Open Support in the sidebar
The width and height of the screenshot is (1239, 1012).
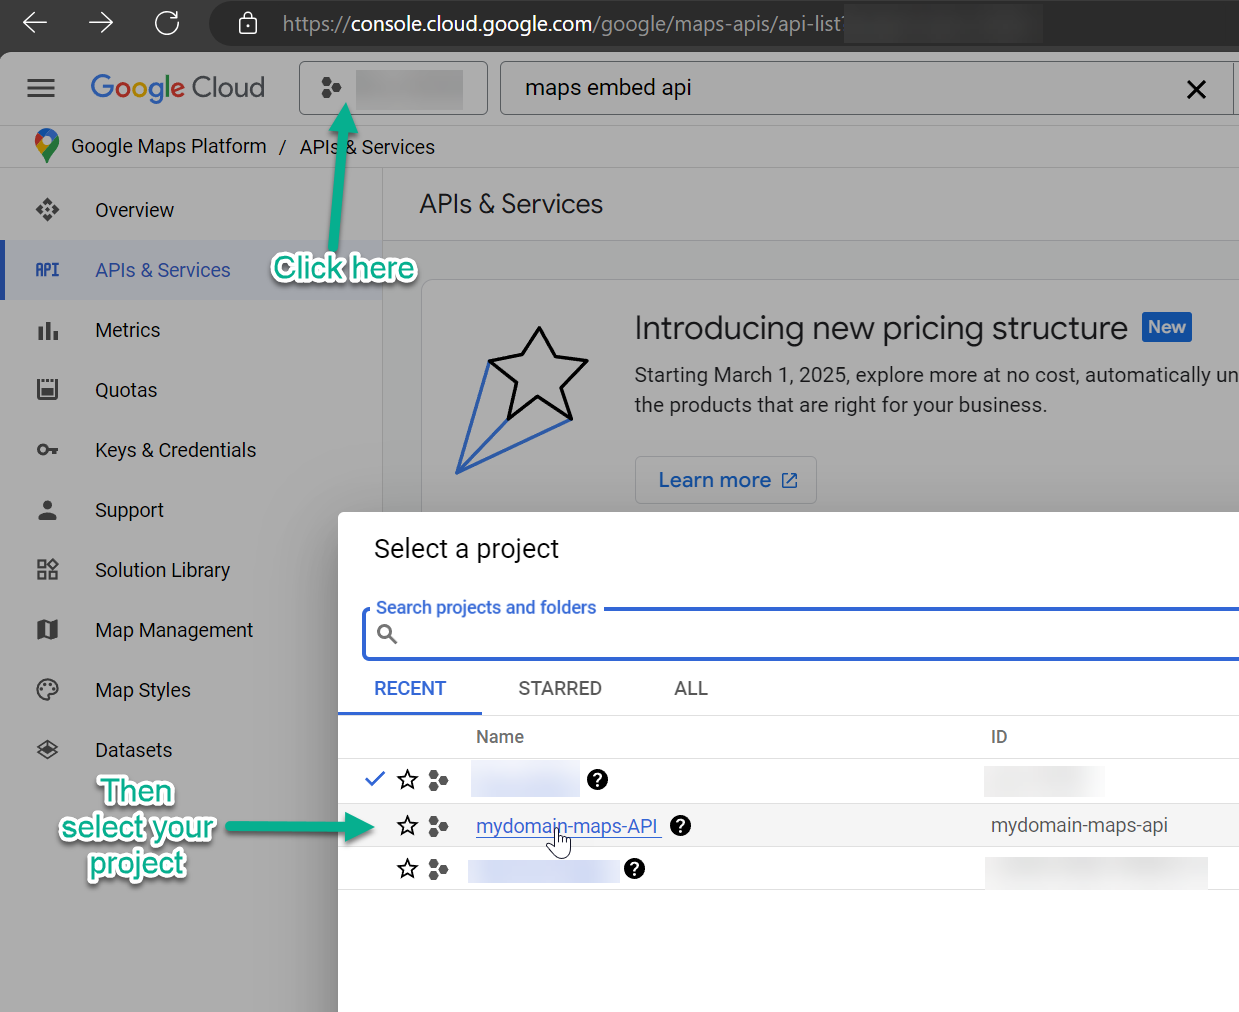point(129,510)
